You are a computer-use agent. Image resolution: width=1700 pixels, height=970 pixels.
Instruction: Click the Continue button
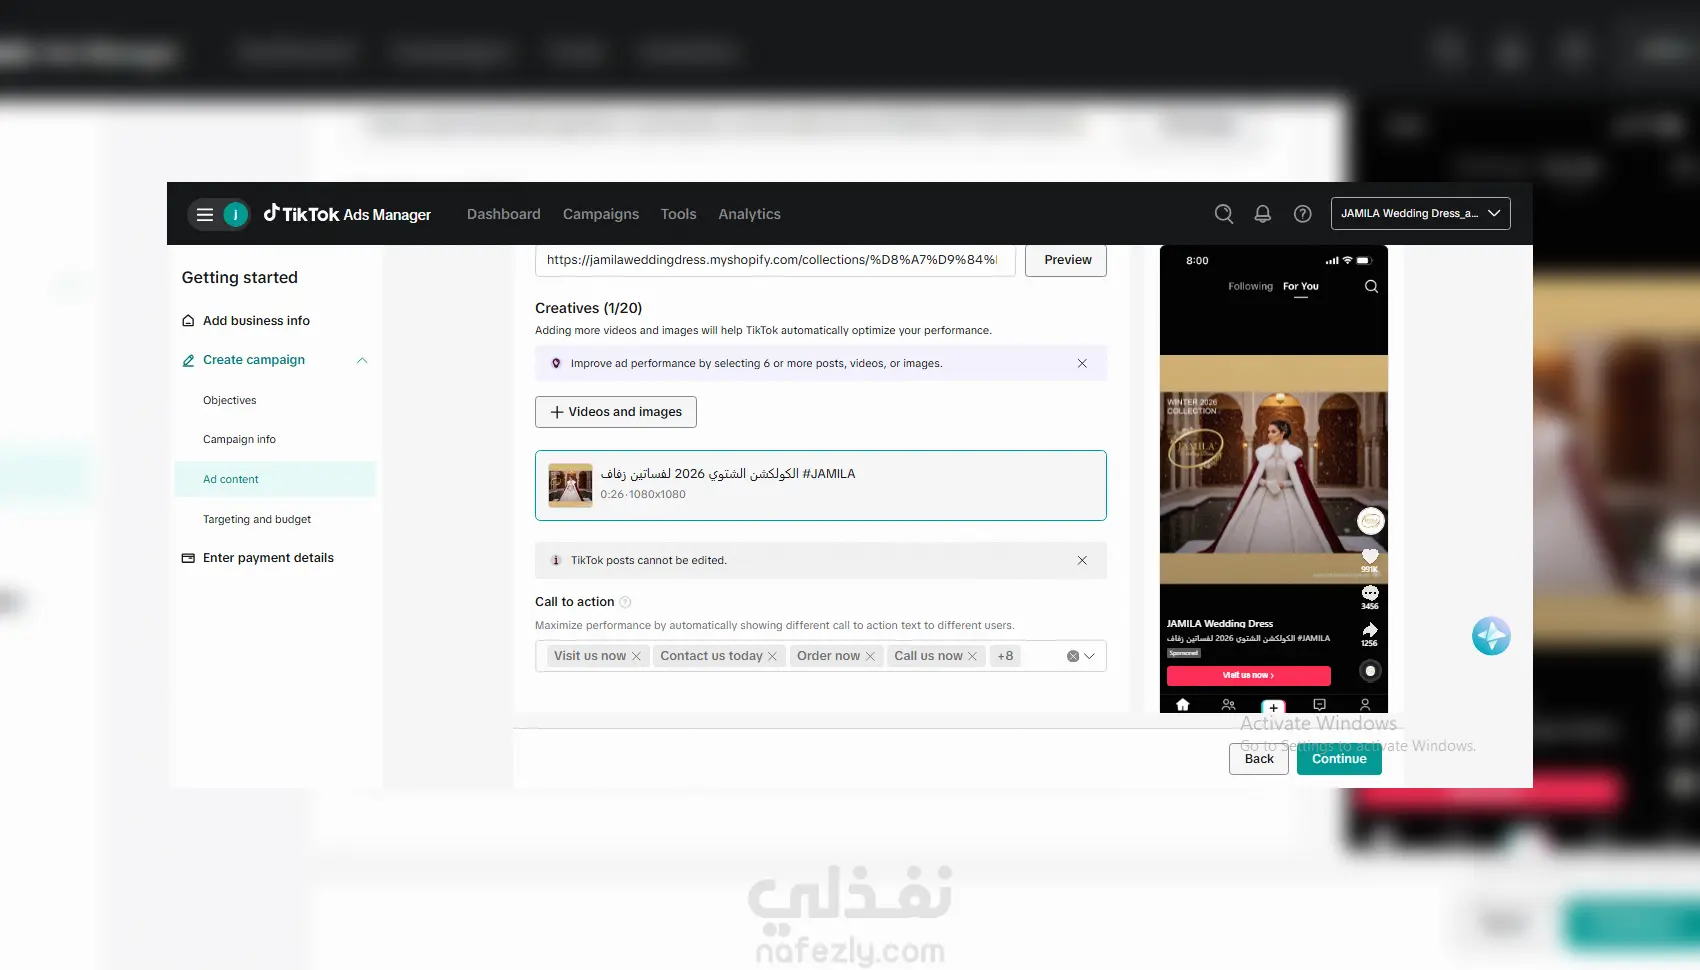coord(1339,759)
